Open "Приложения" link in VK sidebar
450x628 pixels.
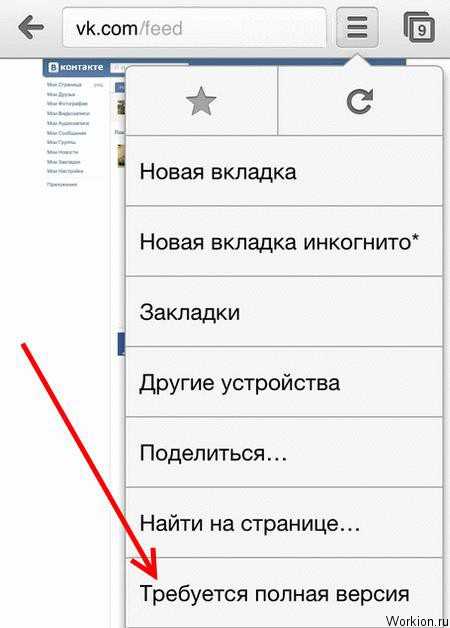[62, 185]
